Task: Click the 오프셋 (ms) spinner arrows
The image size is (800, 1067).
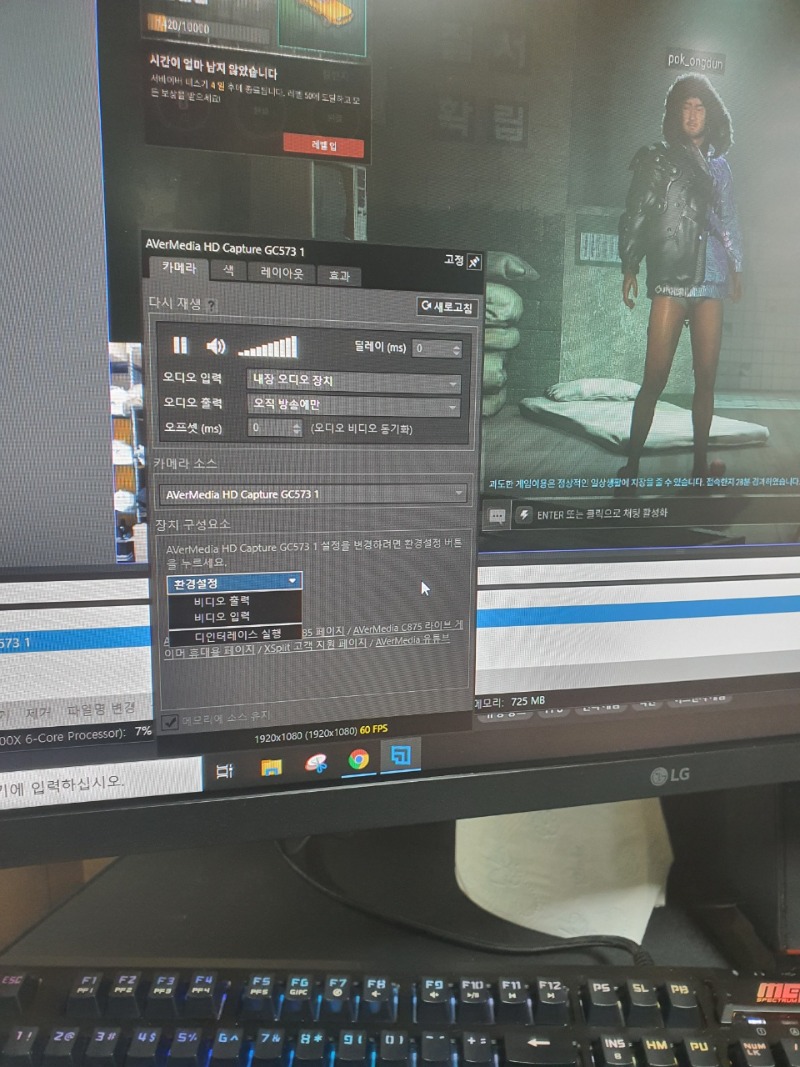Action: tap(297, 428)
